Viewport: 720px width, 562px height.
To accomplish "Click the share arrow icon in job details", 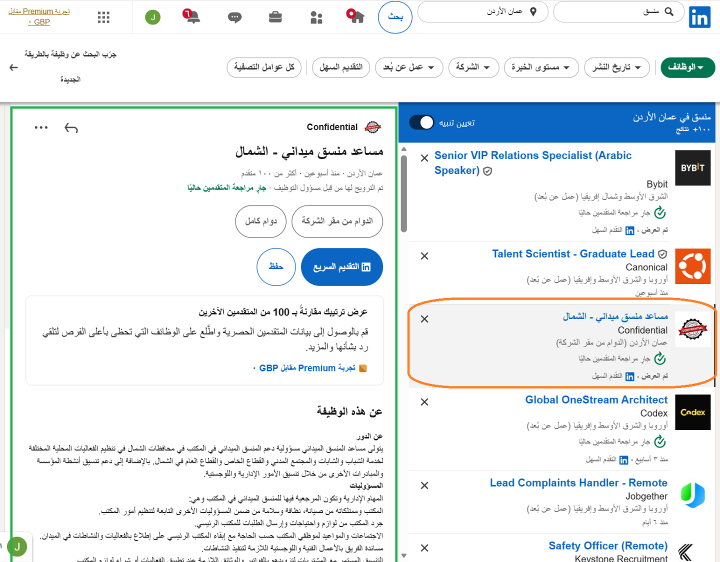I will pyautogui.click(x=71, y=128).
